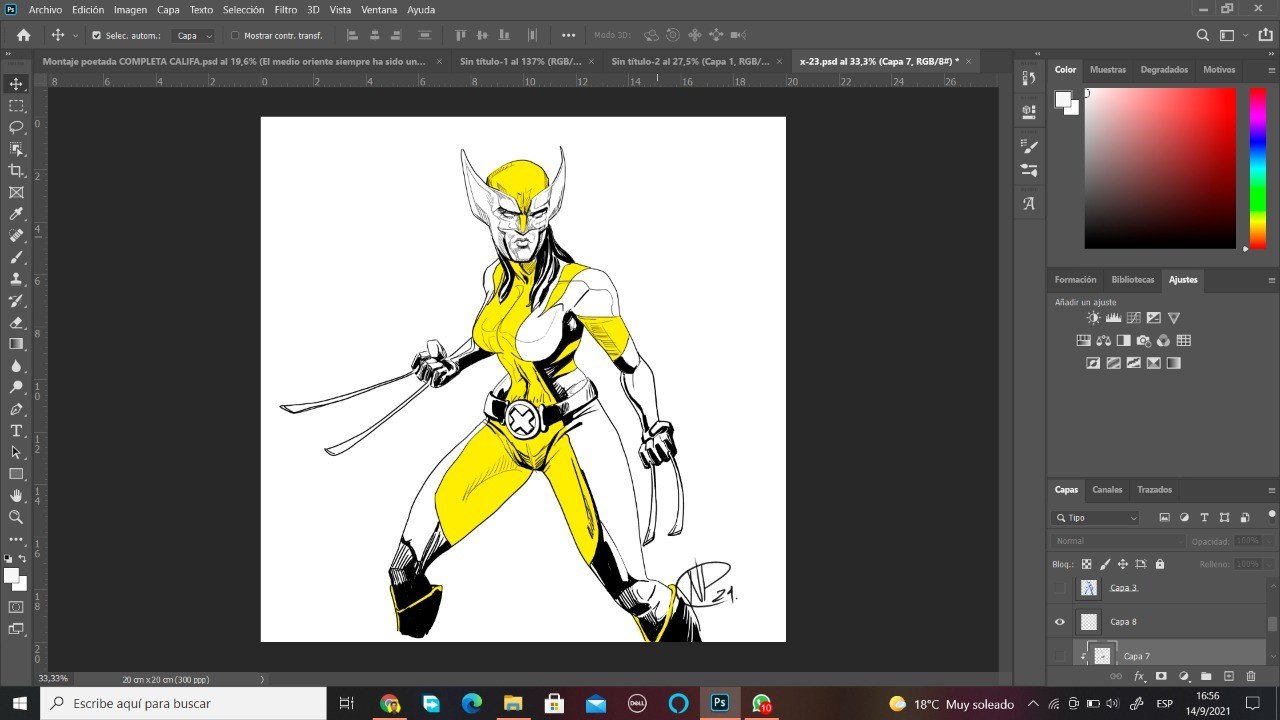1280x720 pixels.
Task: Select the Hand tool
Action: pos(16,495)
